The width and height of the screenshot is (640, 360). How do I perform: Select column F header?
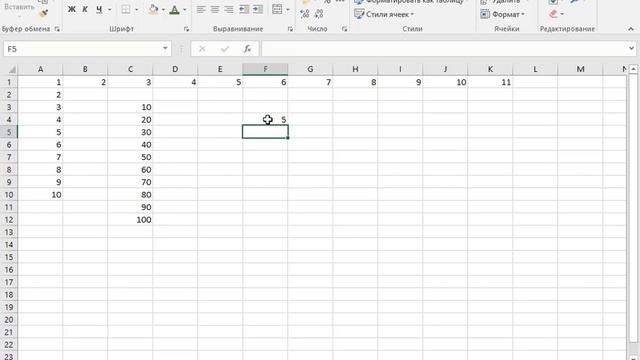click(265, 69)
